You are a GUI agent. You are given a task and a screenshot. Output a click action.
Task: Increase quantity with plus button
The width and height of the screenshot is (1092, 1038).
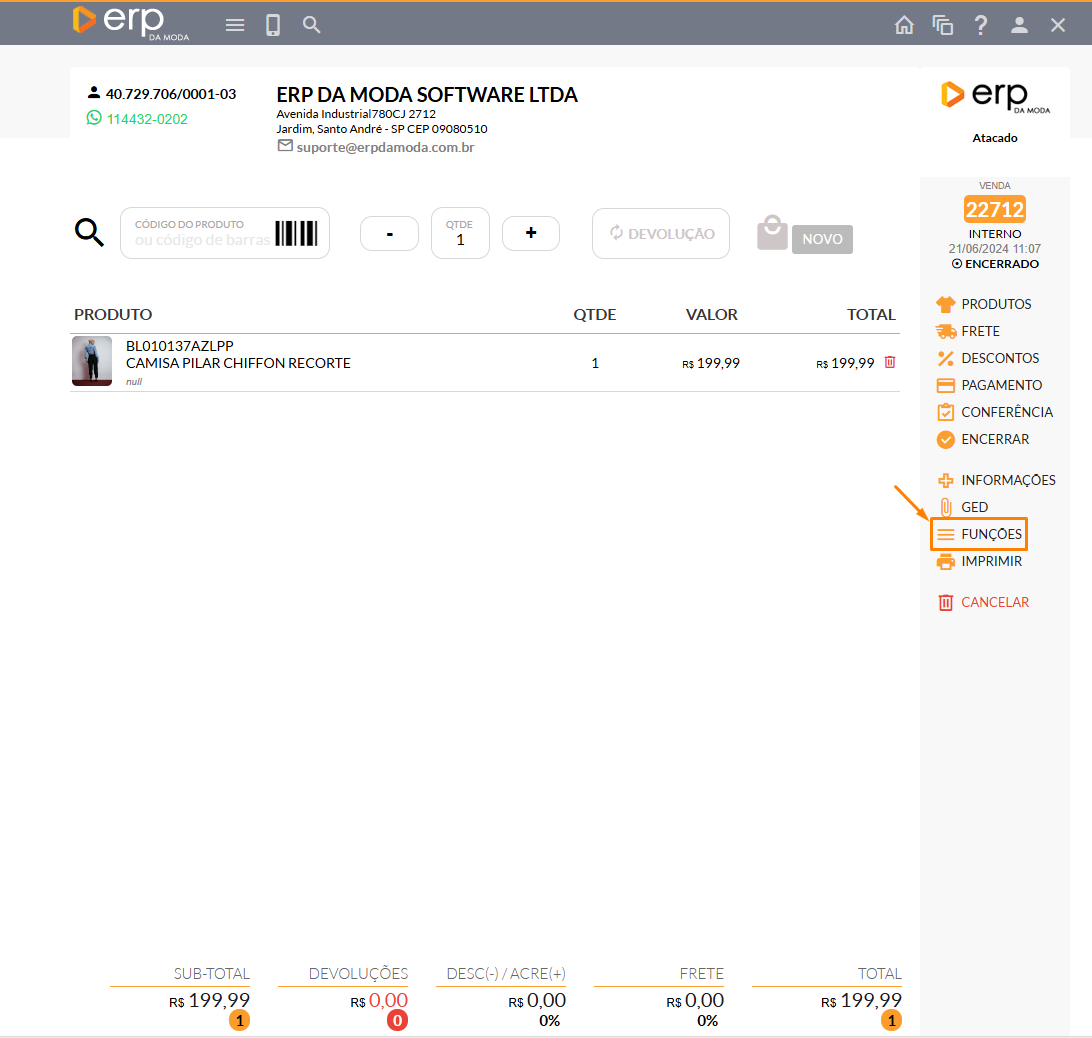pyautogui.click(x=531, y=233)
